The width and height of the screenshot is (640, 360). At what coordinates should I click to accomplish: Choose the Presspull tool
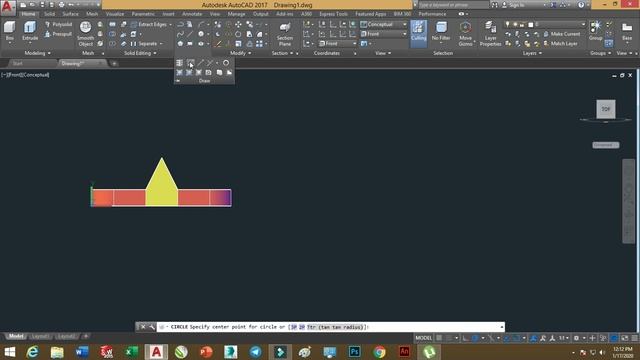pos(58,34)
